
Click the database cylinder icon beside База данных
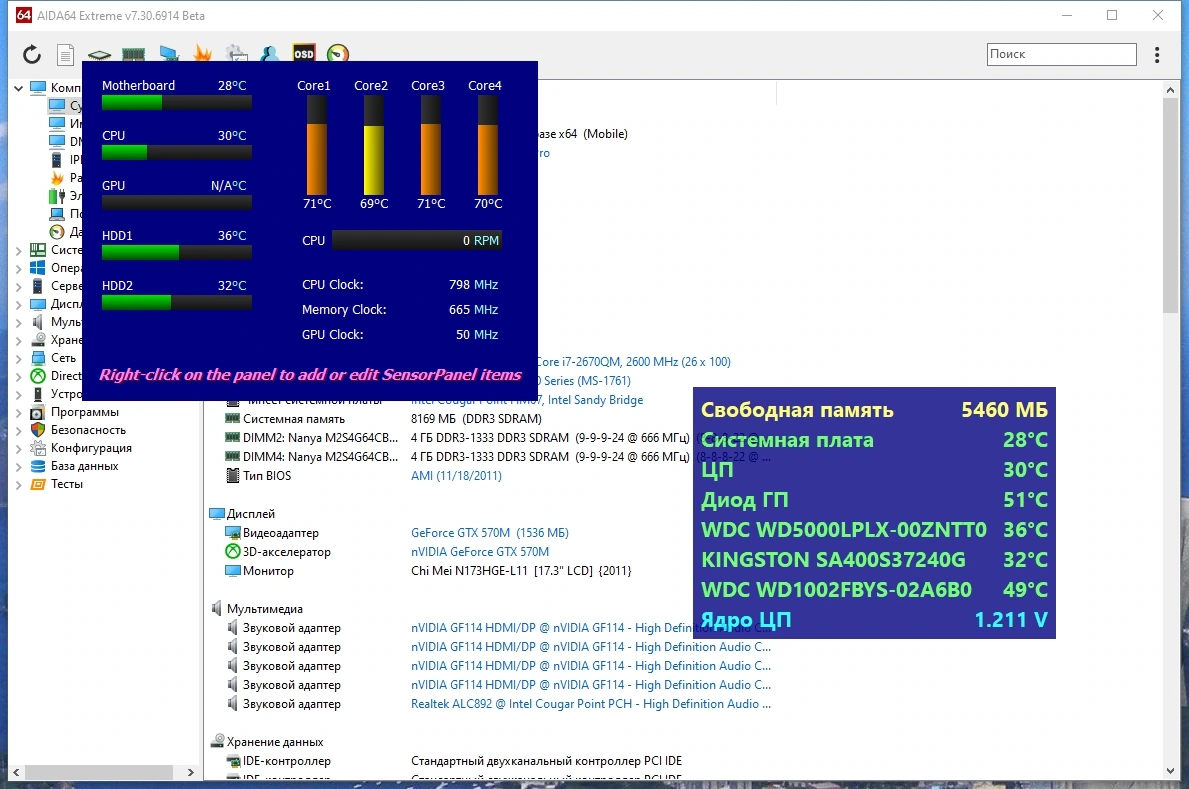coord(38,466)
